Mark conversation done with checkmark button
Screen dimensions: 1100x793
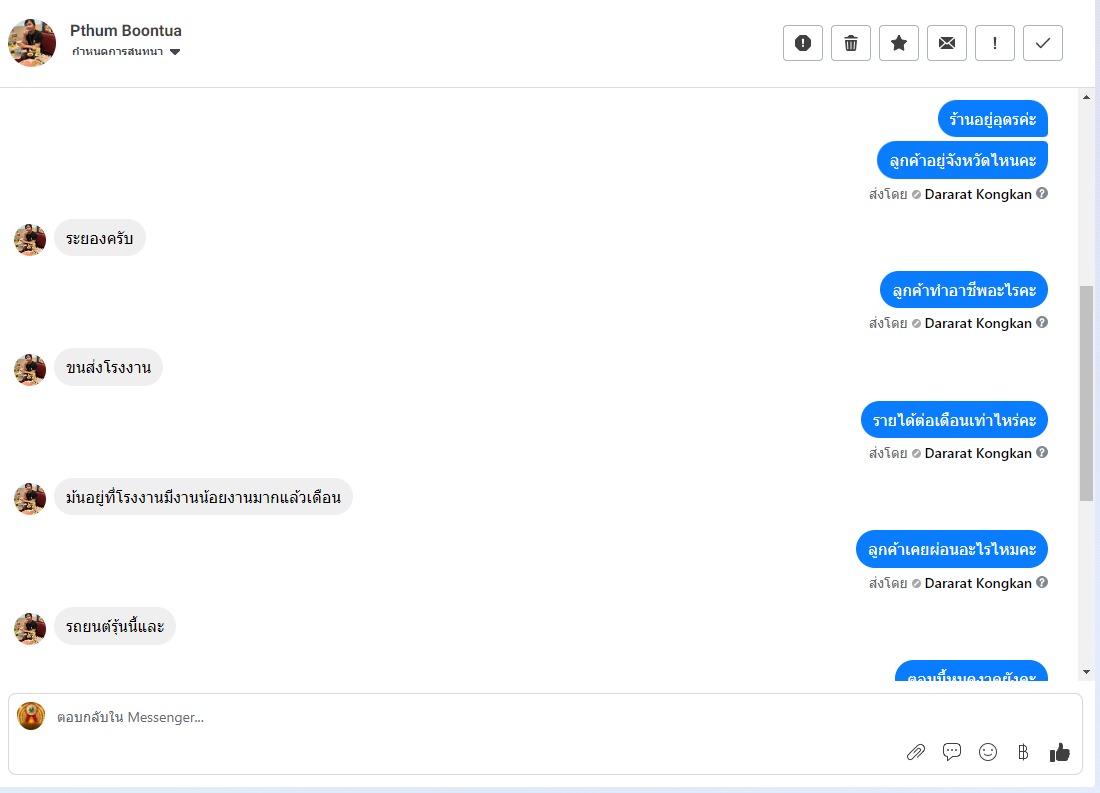click(1043, 43)
